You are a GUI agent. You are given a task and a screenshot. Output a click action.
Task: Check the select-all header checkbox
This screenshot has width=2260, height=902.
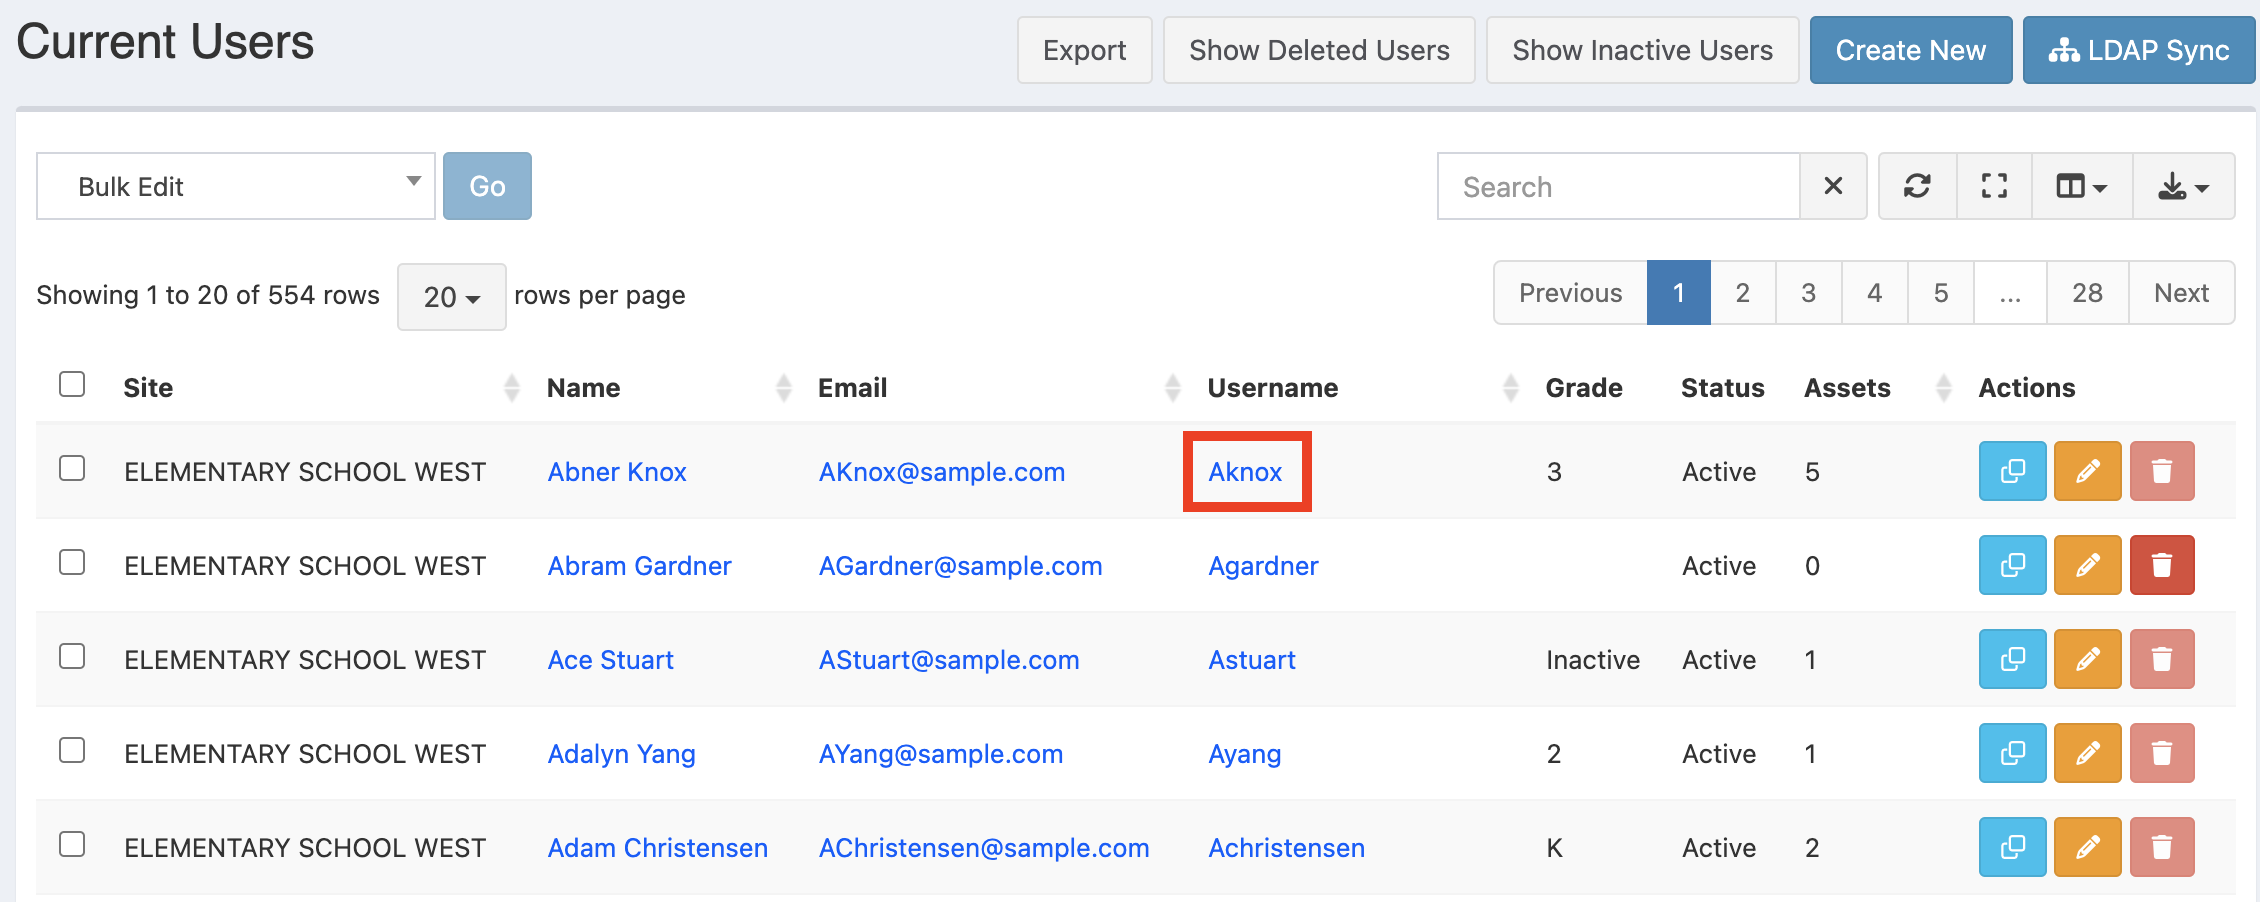tap(72, 384)
